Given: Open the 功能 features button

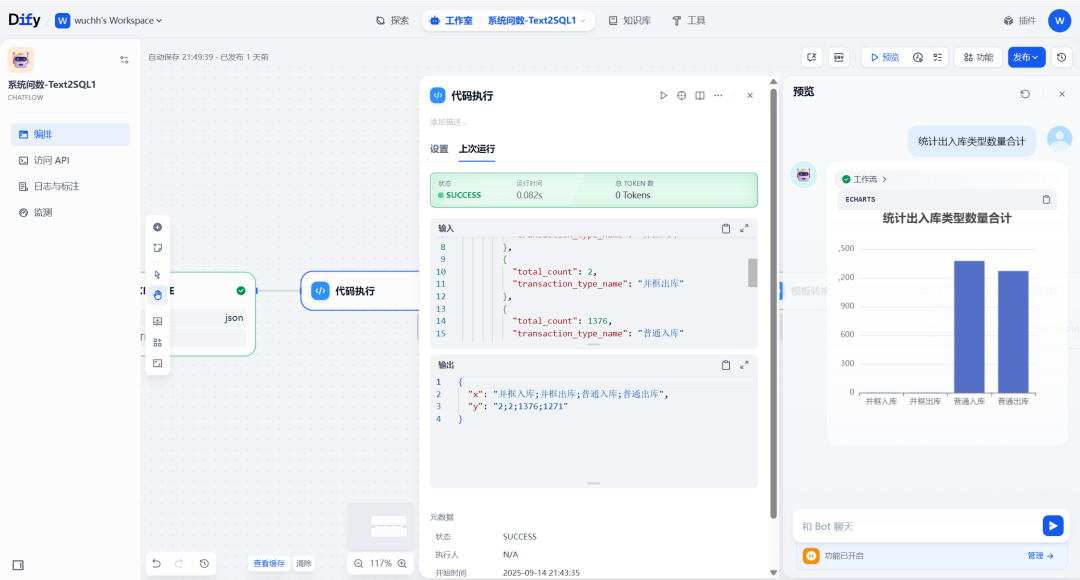Looking at the screenshot, I should (978, 57).
